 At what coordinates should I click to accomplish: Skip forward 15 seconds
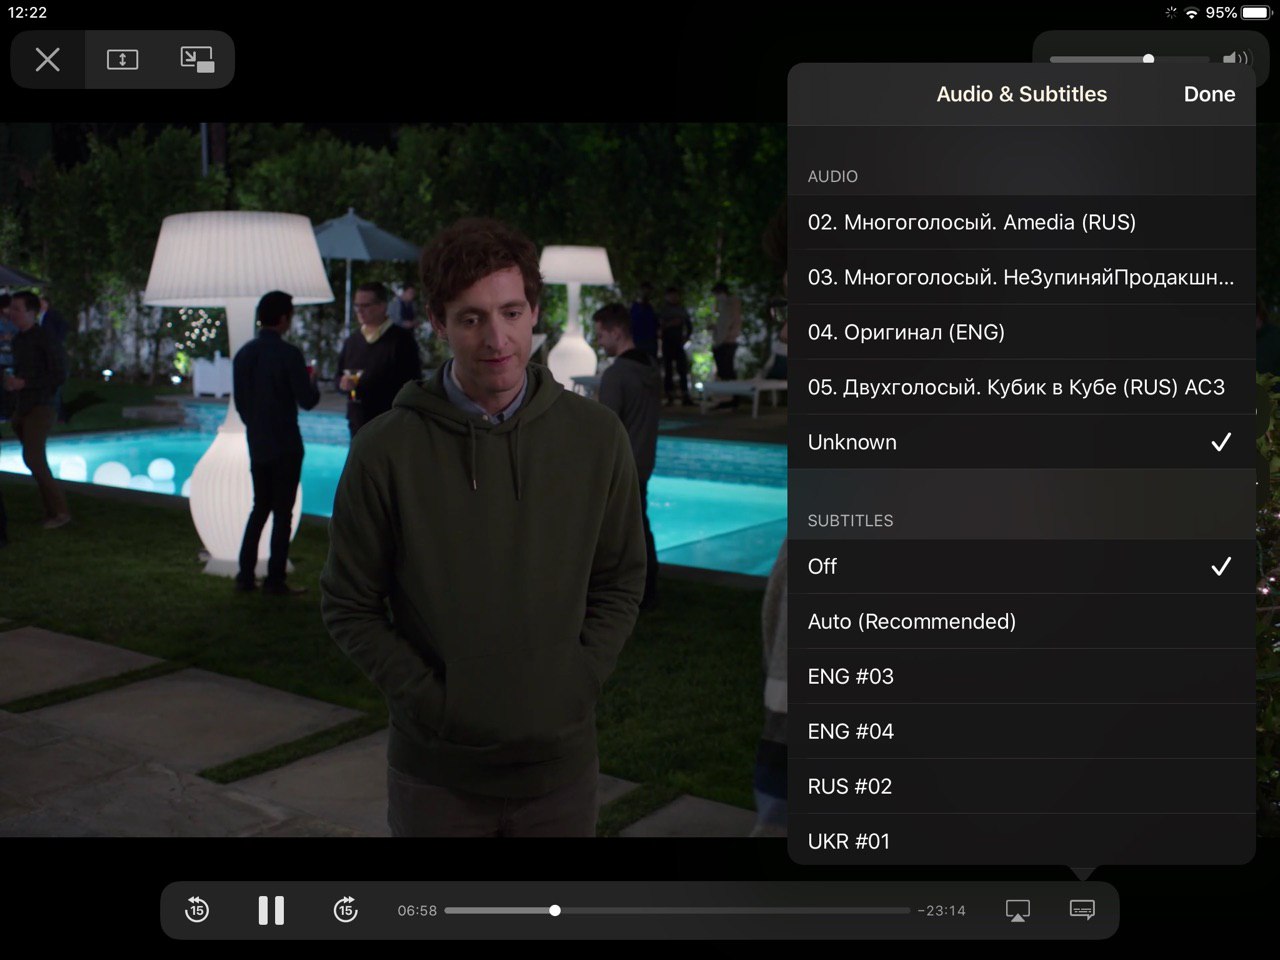[345, 910]
